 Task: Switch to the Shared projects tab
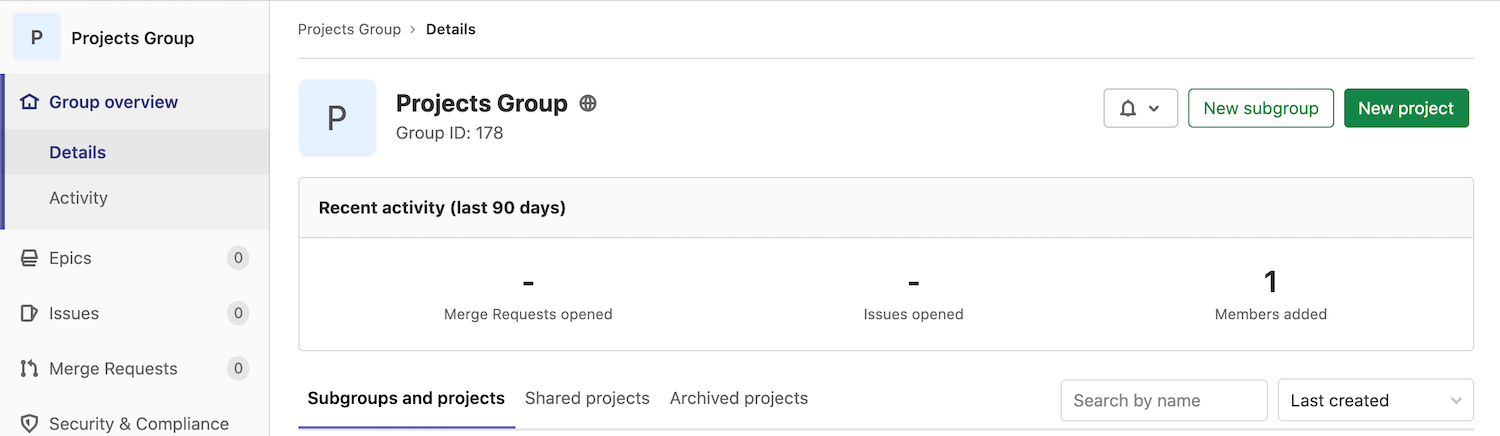click(587, 398)
